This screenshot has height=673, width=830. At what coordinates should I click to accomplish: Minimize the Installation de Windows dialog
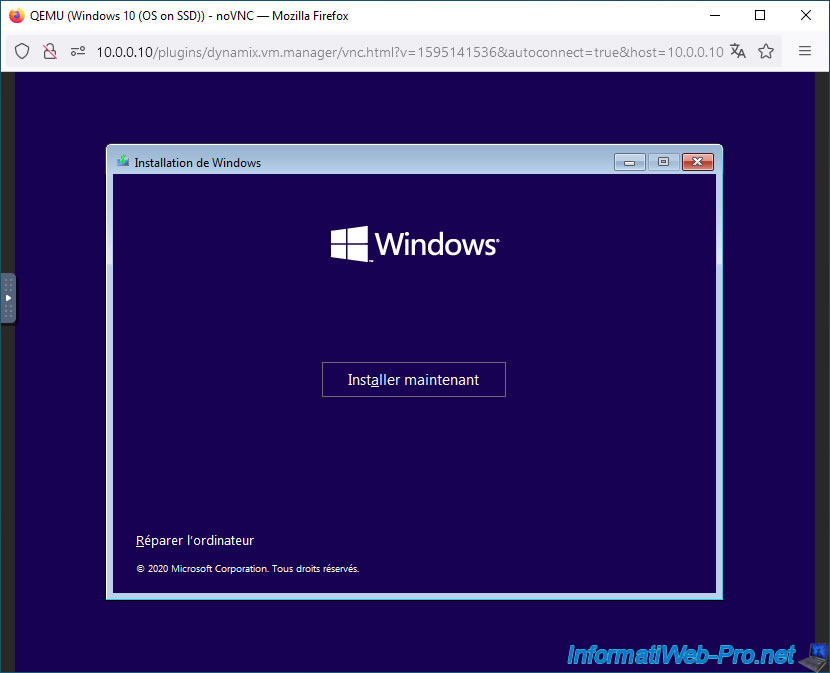(x=629, y=162)
